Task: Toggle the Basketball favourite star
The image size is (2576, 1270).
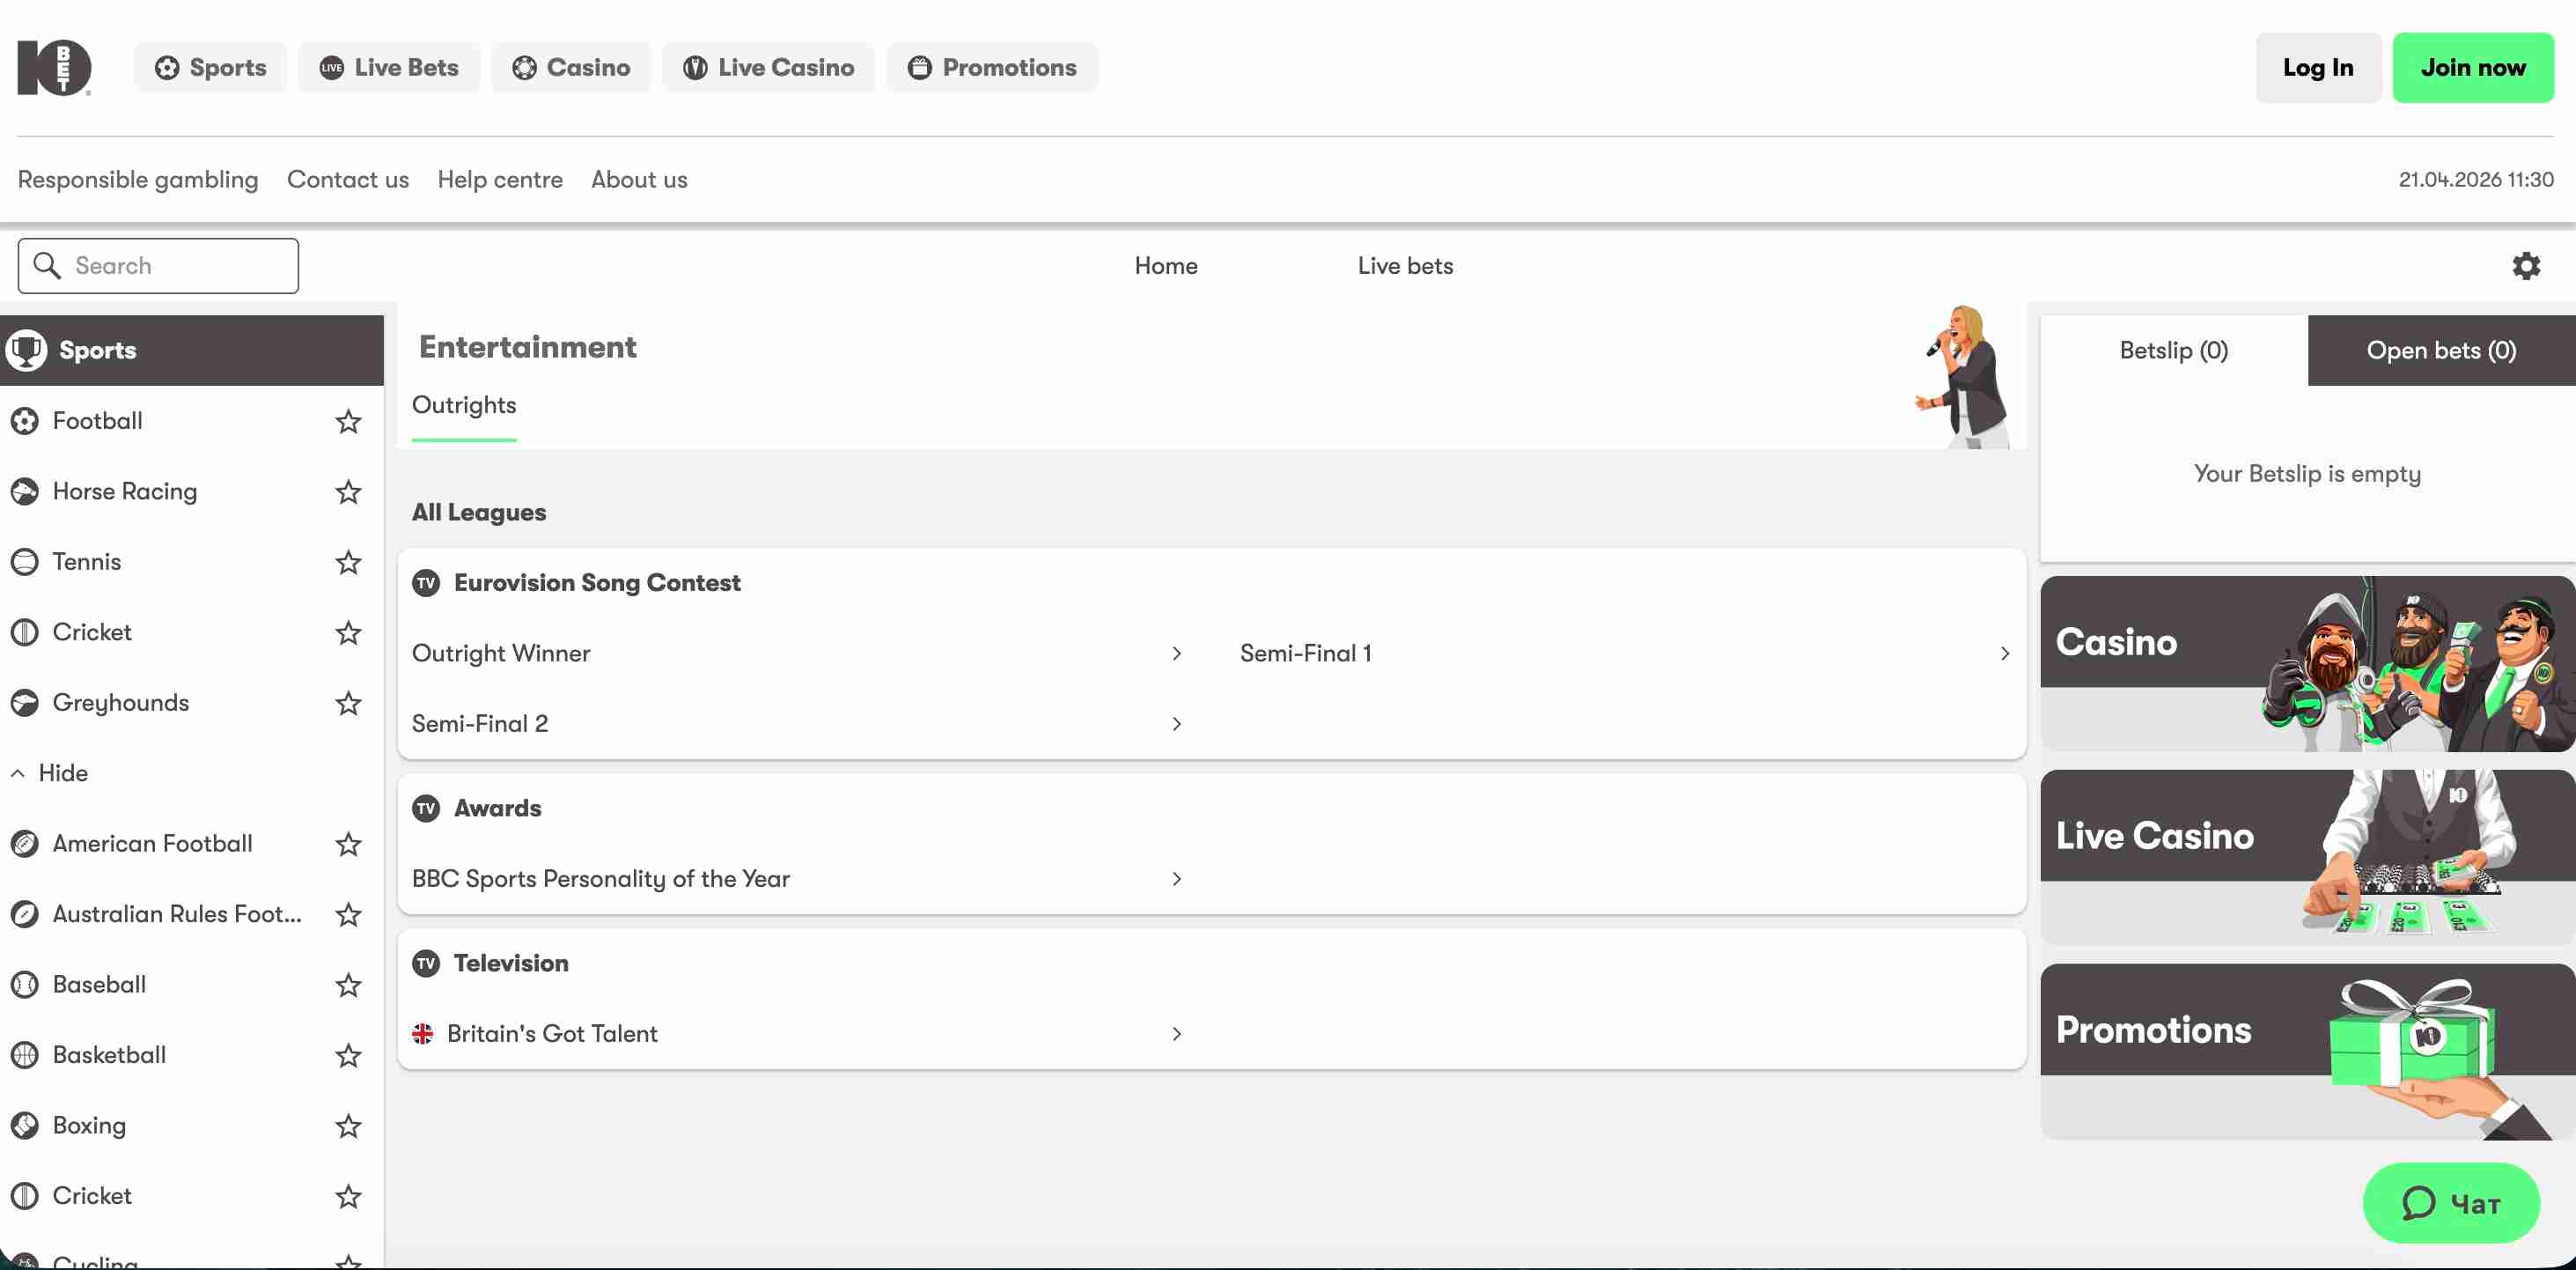Action: click(x=348, y=1056)
